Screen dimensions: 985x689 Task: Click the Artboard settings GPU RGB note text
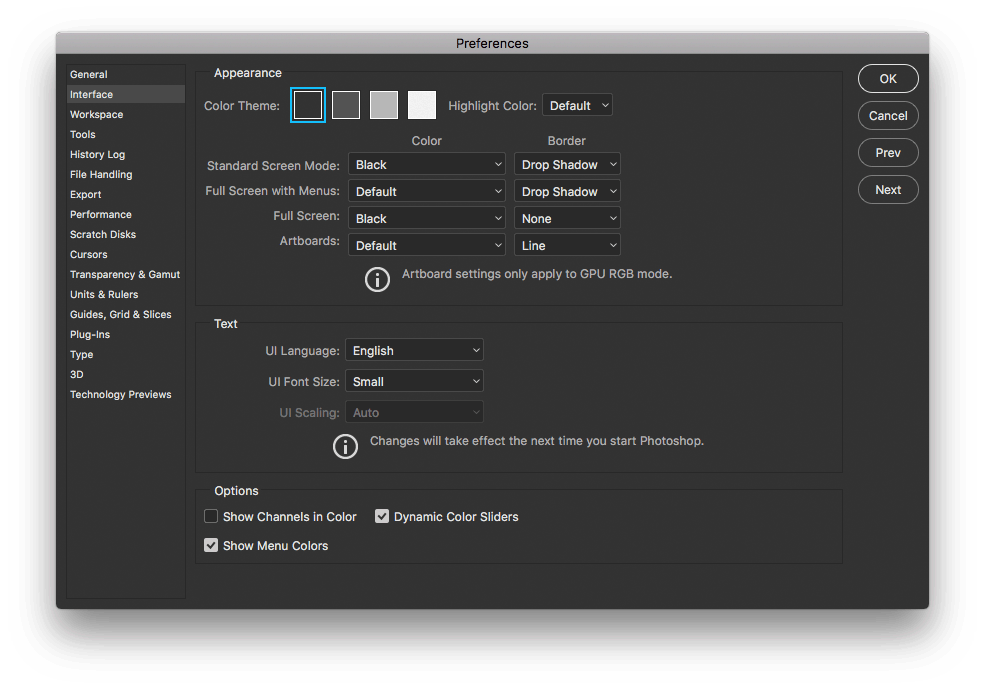(537, 274)
